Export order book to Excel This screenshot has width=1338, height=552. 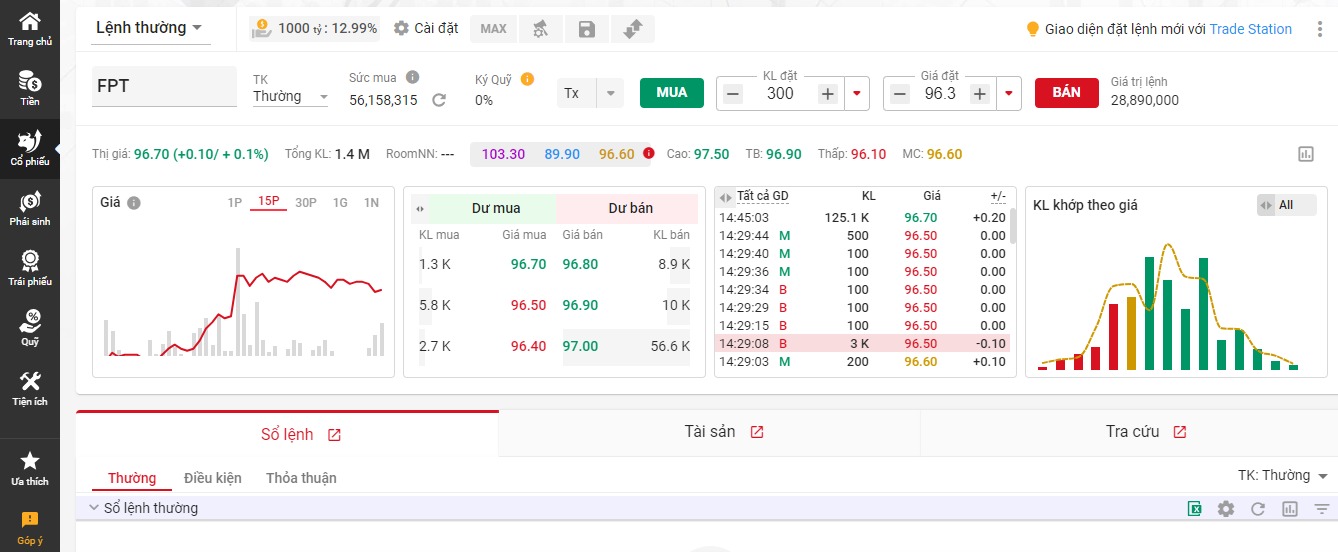point(1194,509)
